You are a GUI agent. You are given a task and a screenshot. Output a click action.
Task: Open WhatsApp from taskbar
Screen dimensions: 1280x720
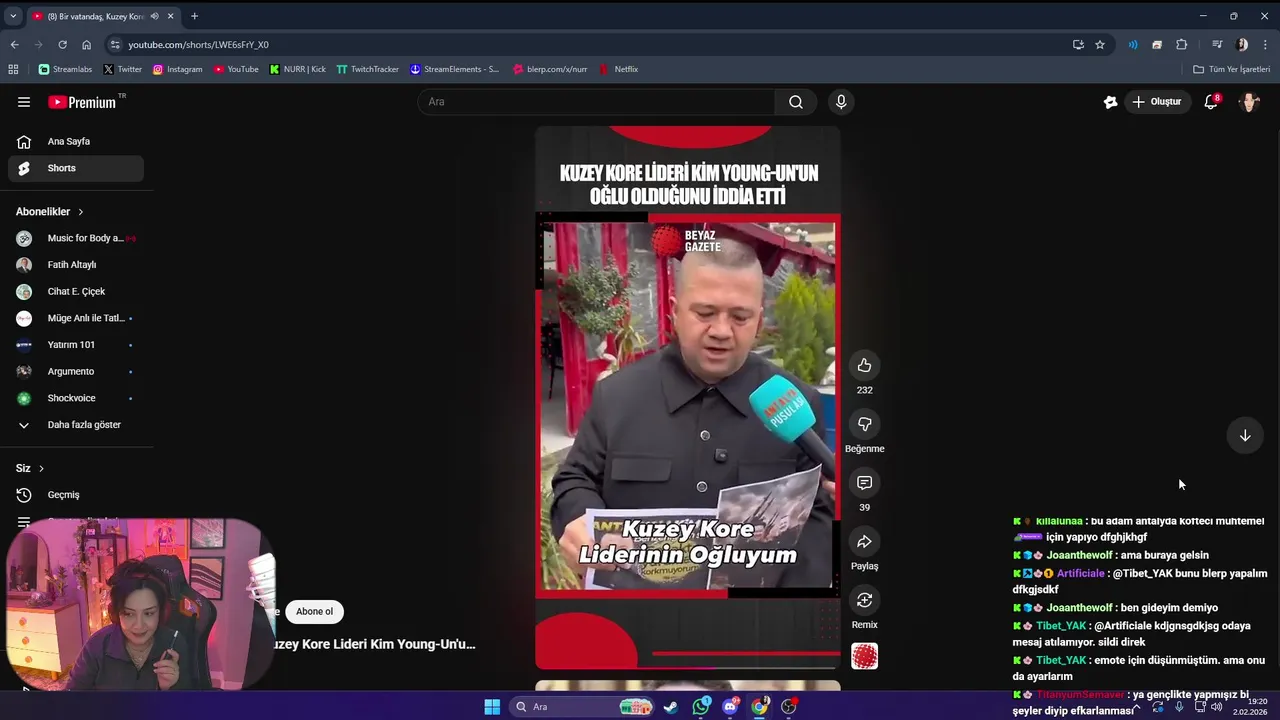(x=701, y=707)
